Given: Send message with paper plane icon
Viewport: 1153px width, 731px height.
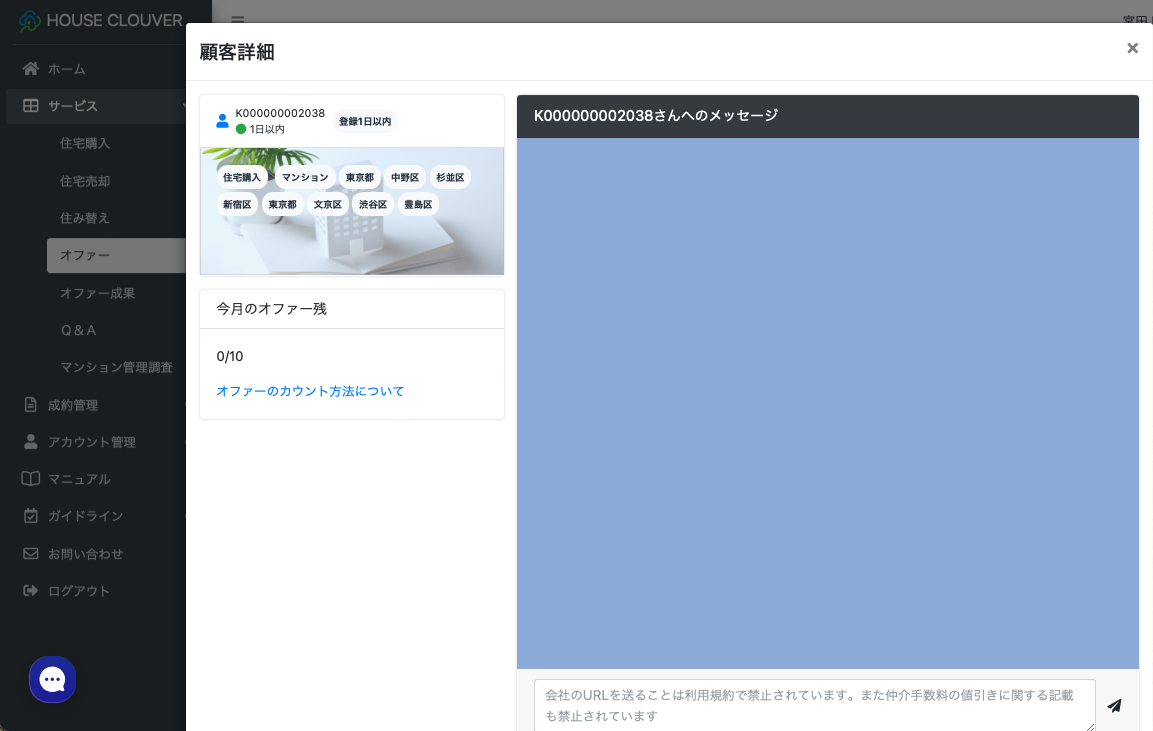Looking at the screenshot, I should point(1114,705).
